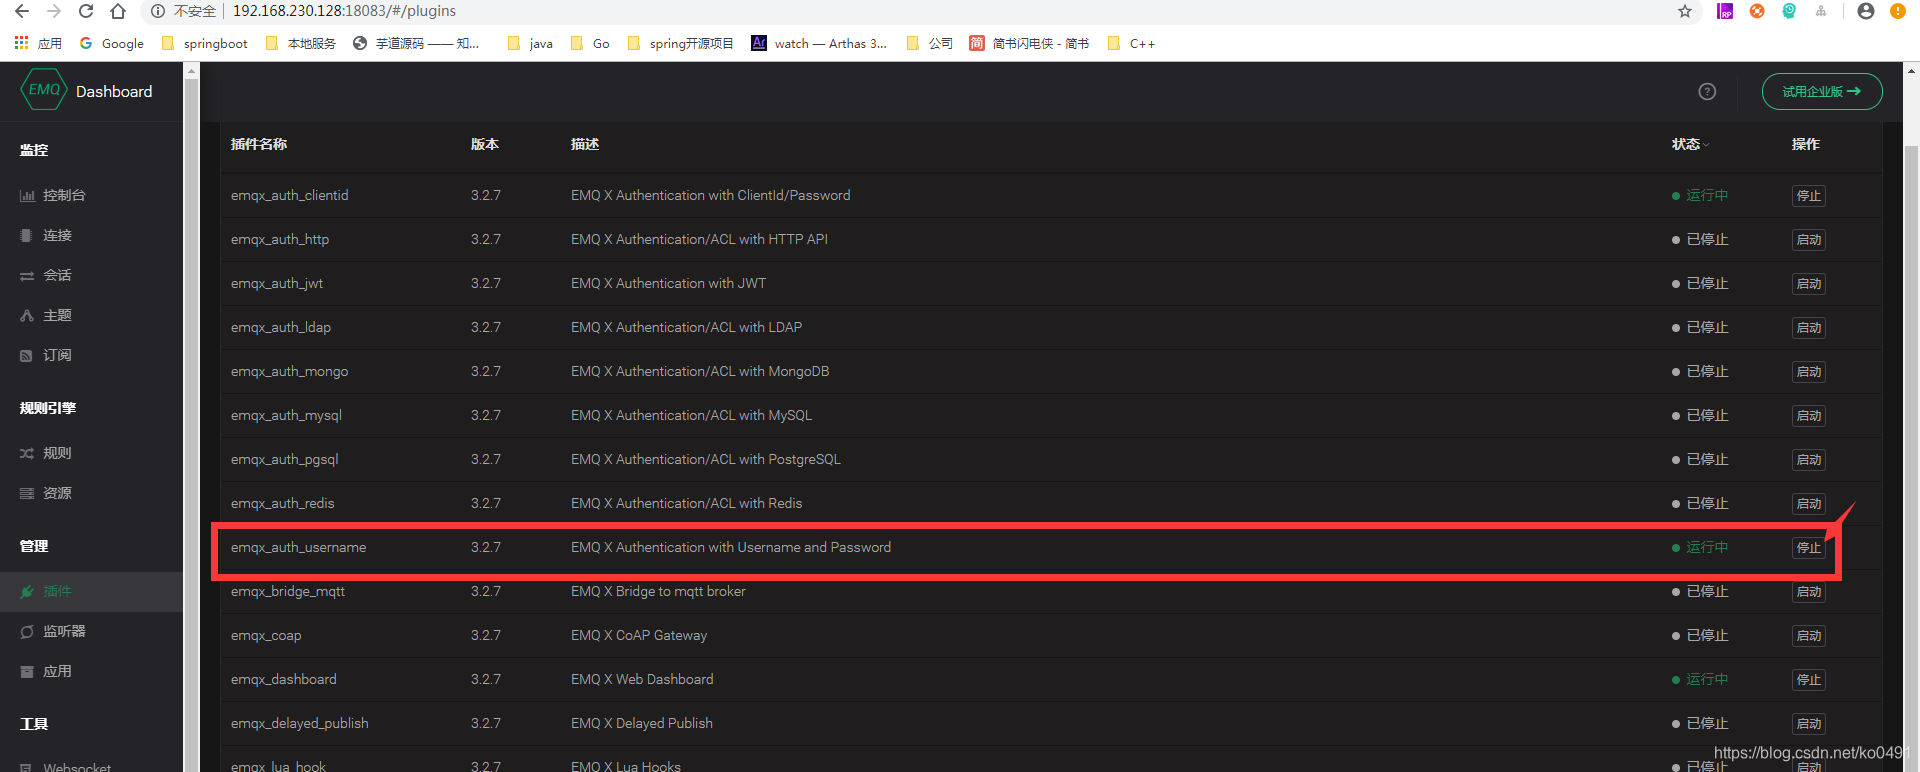Image resolution: width=1920 pixels, height=772 pixels.
Task: Stop the emqx_auth_clientid plugin
Action: 1808,196
